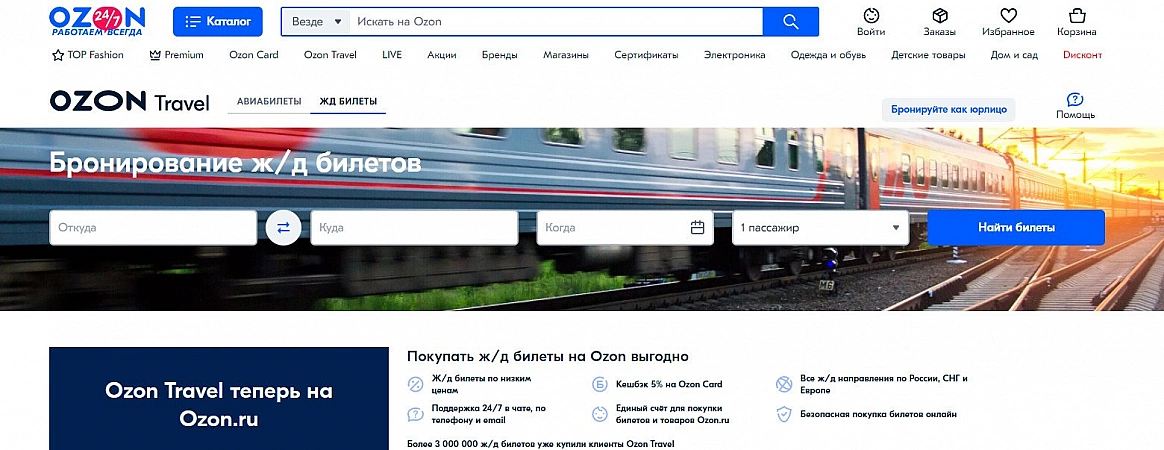The width and height of the screenshot is (1164, 450).
Task: Open the Корзина shopping cart
Action: [x=1076, y=17]
